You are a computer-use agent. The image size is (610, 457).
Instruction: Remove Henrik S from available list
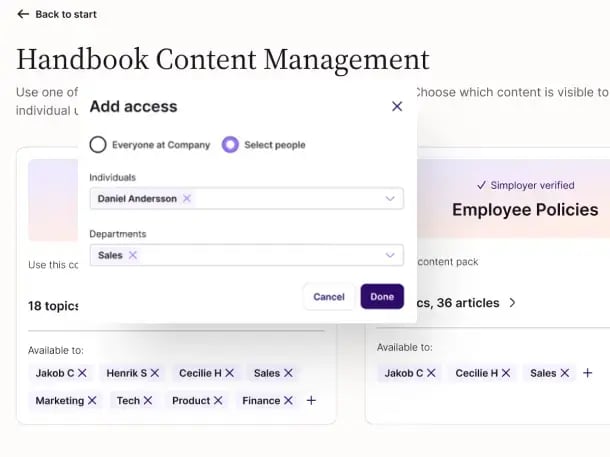pos(155,373)
